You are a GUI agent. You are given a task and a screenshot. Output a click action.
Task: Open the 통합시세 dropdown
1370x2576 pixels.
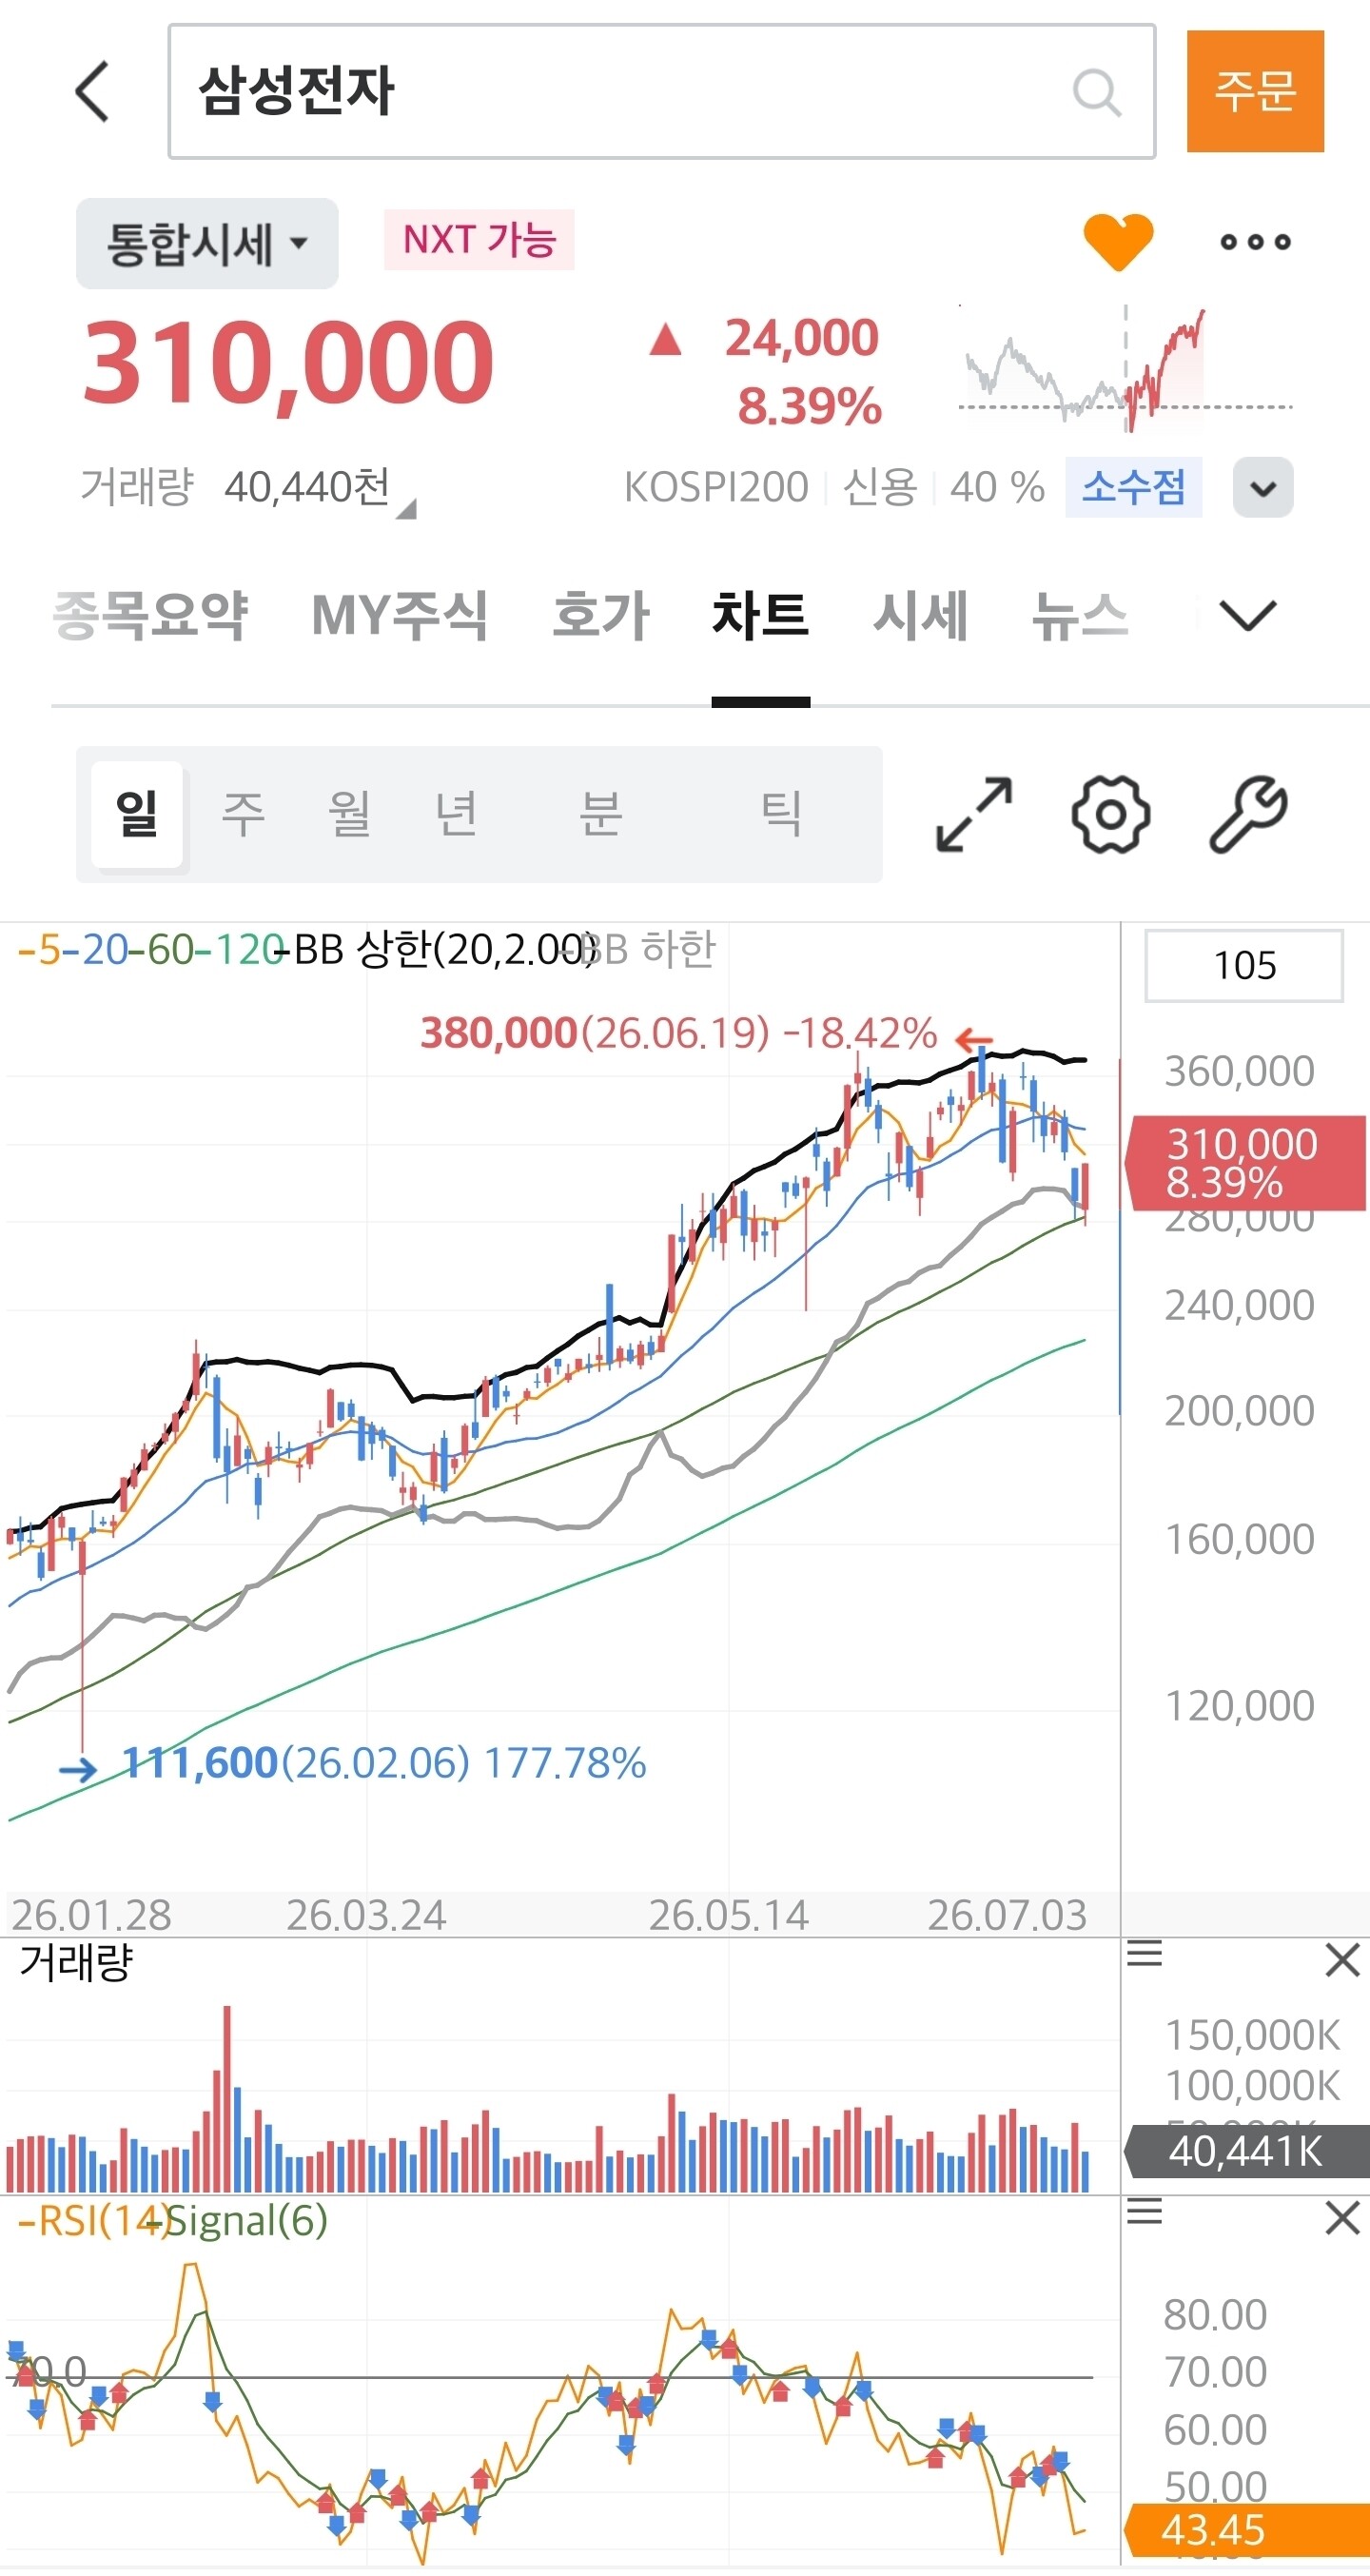(x=207, y=243)
